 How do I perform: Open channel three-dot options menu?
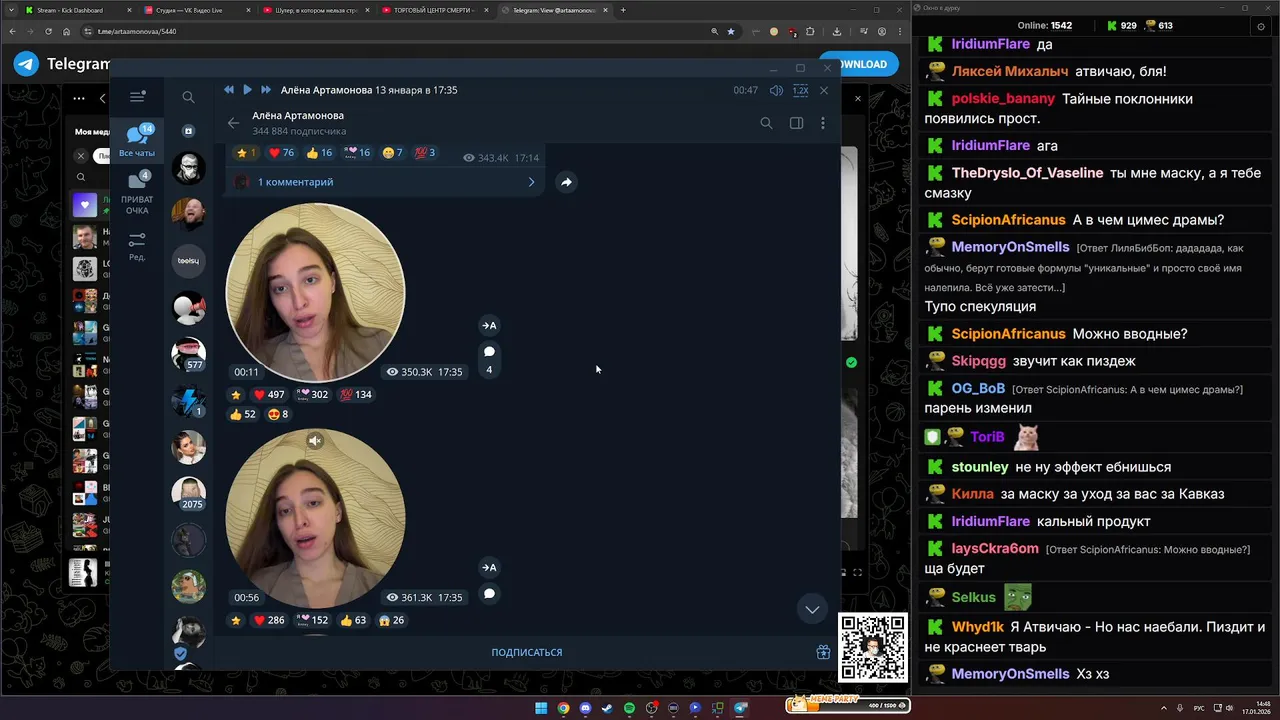(x=823, y=123)
